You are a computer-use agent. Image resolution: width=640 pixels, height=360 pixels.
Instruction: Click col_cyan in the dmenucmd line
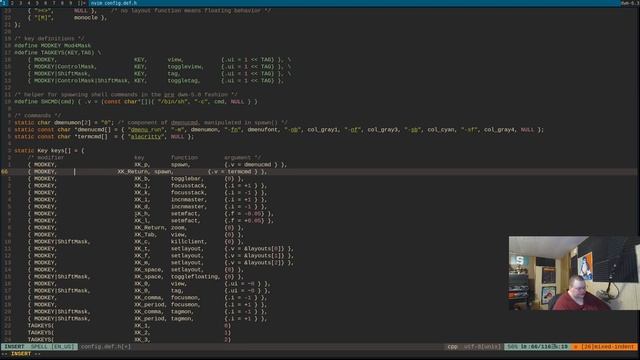coord(441,129)
